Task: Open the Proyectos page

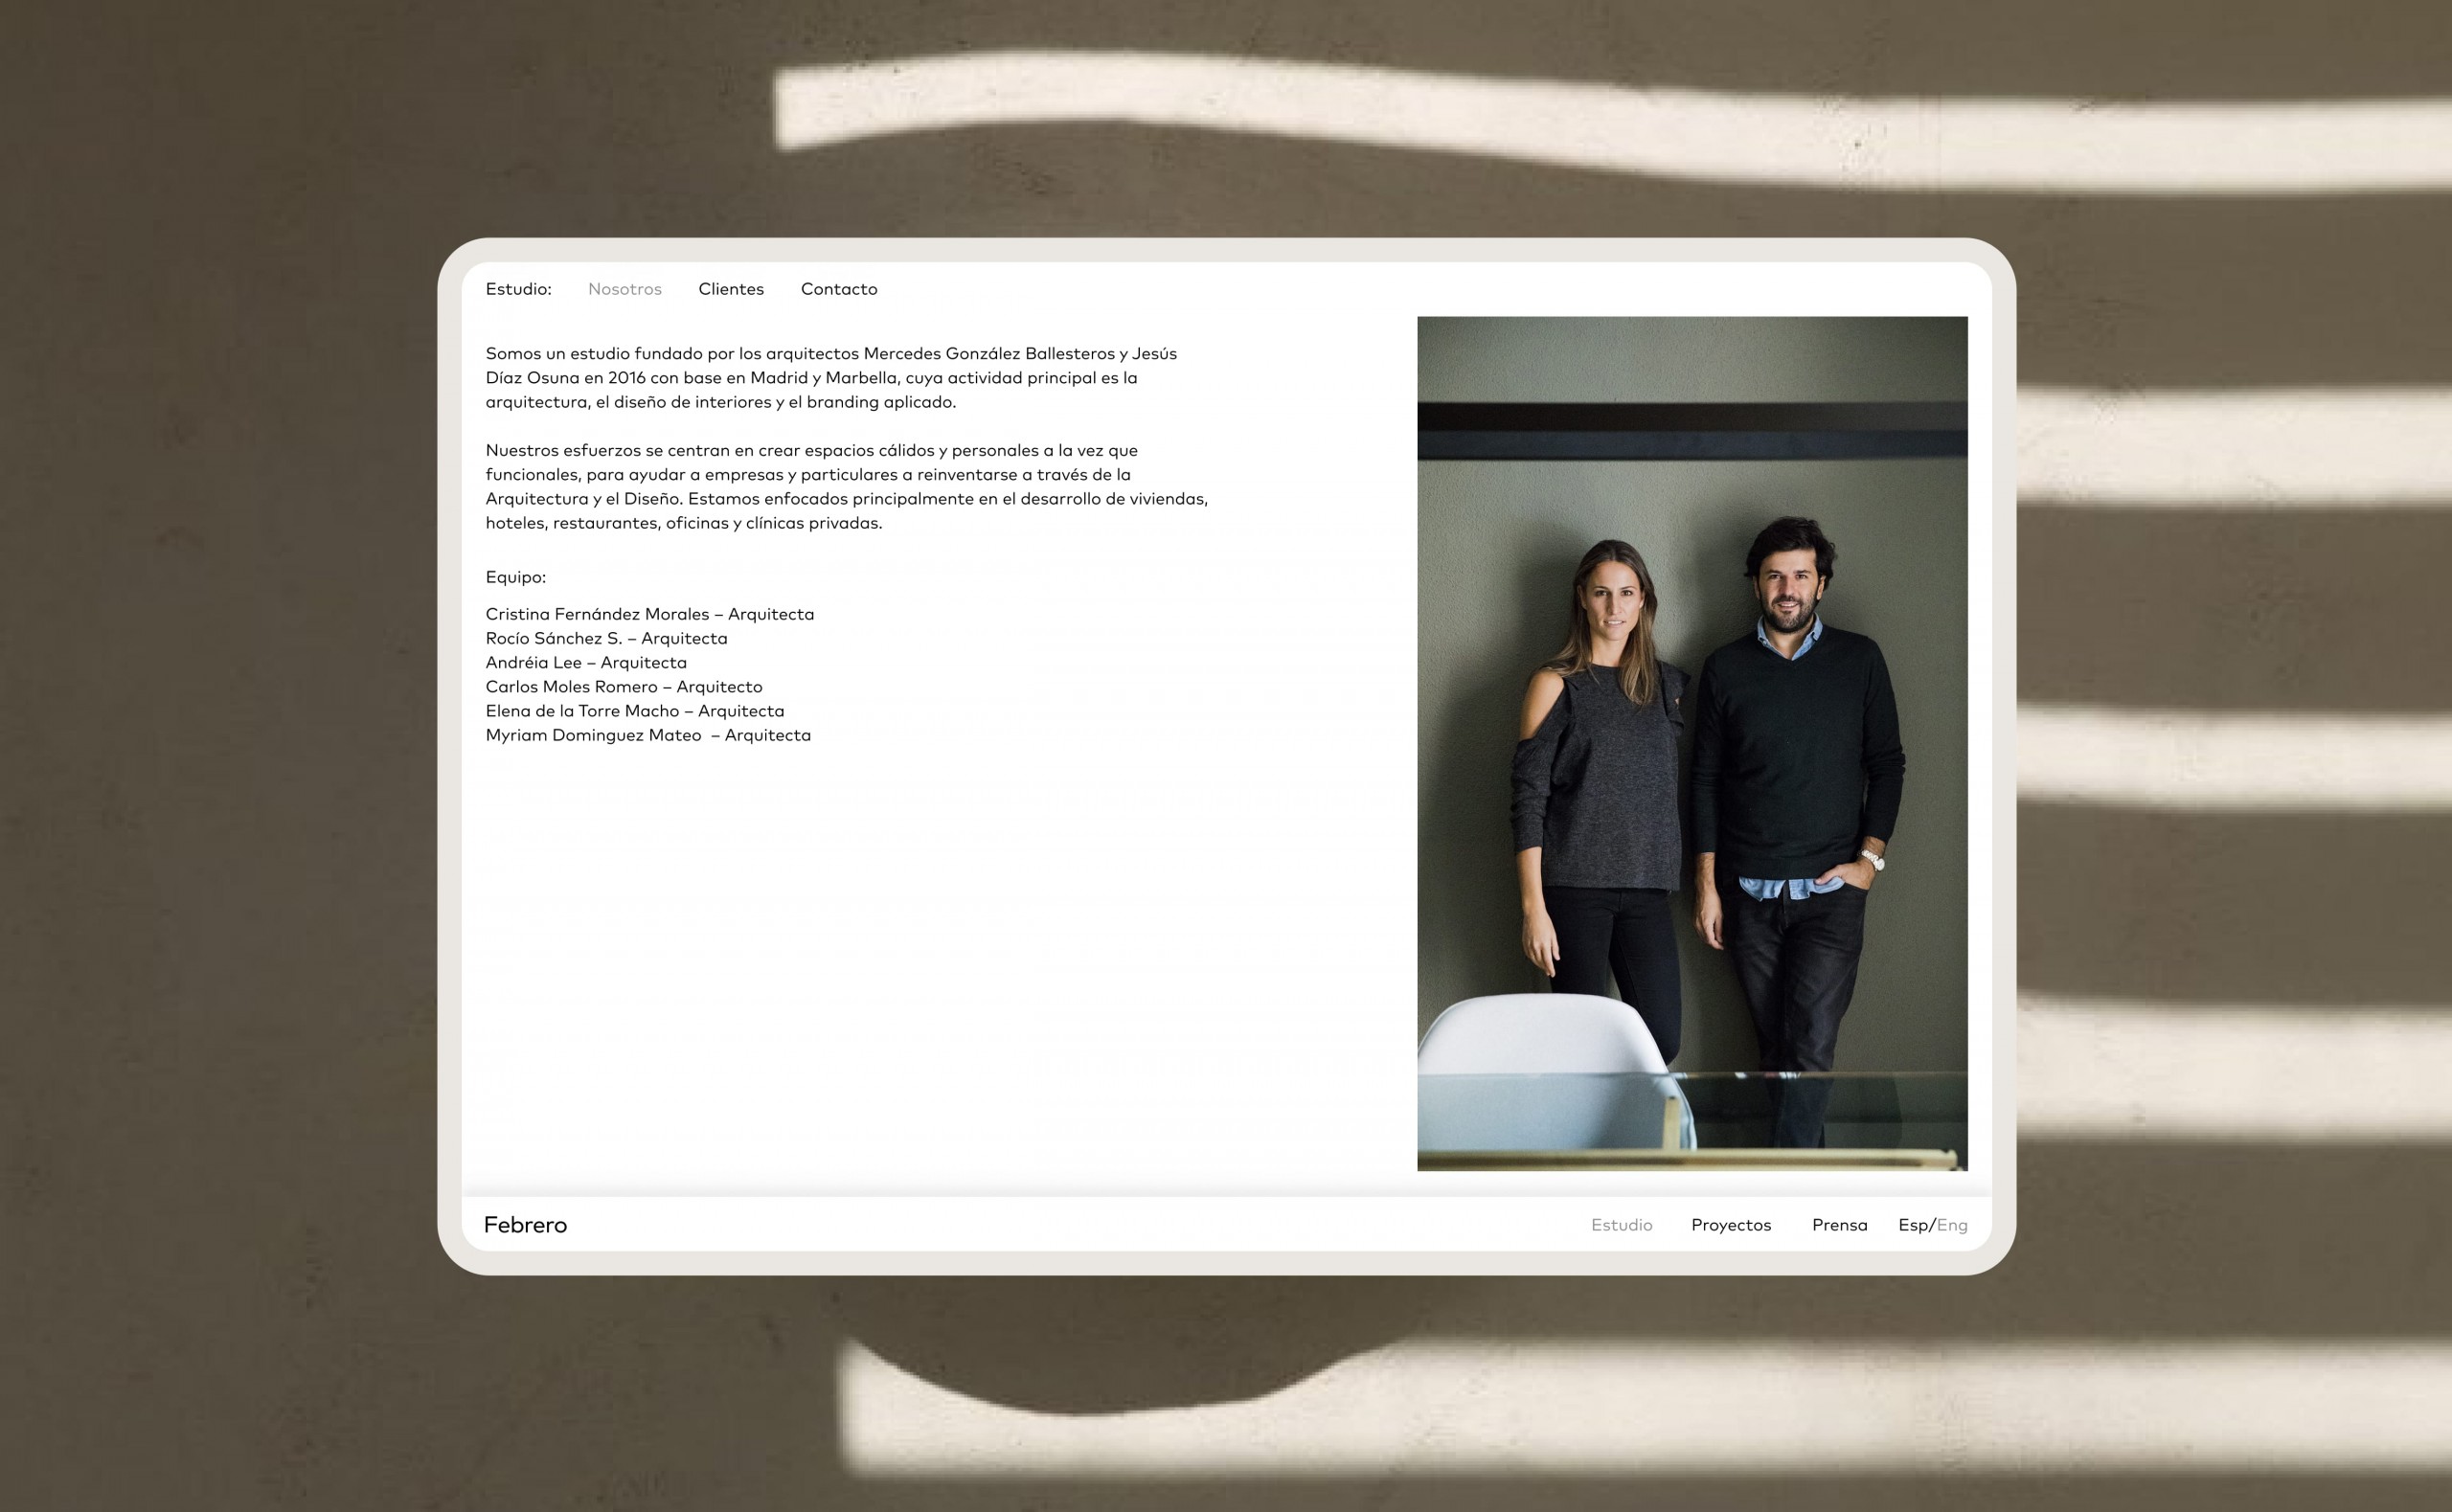Action: click(x=1730, y=1225)
